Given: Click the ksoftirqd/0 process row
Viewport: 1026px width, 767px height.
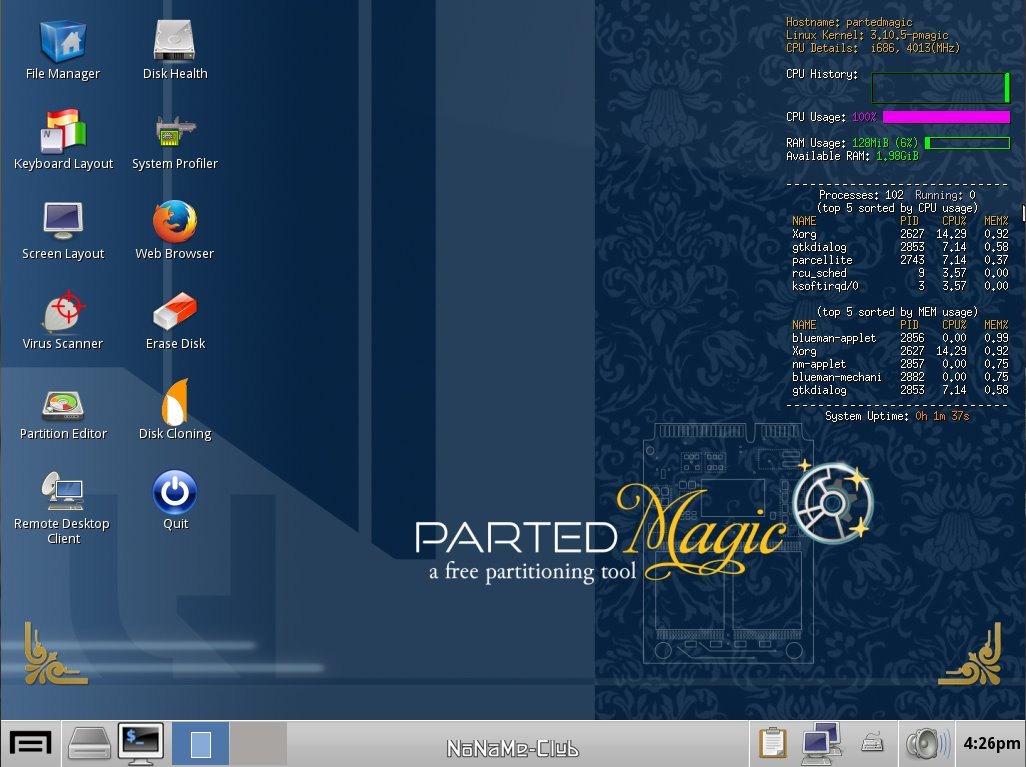Looking at the screenshot, I should click(900, 287).
